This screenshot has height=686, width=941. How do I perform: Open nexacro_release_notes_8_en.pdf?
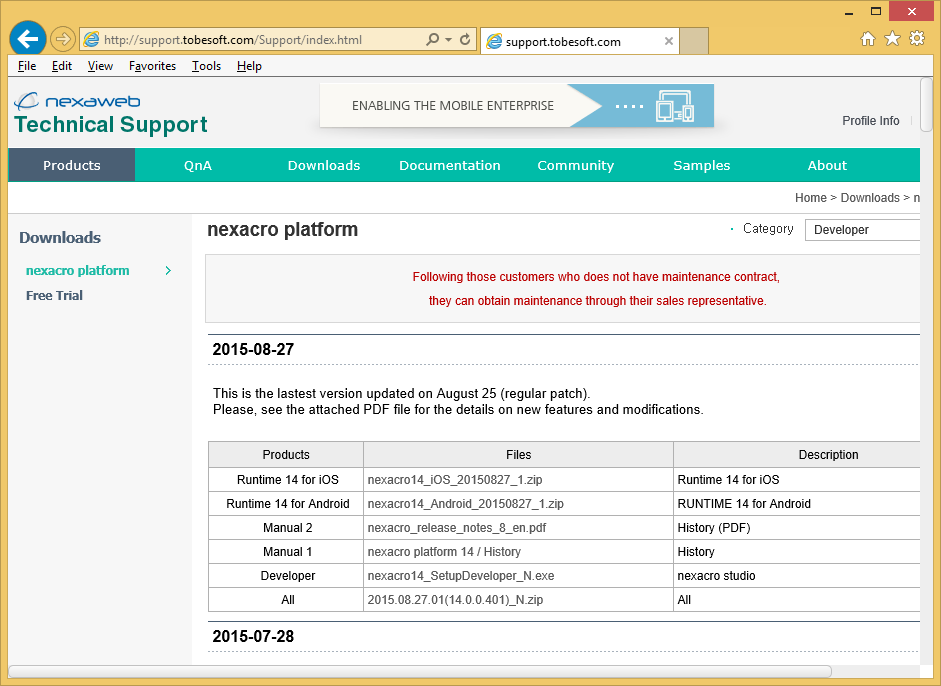(x=457, y=528)
